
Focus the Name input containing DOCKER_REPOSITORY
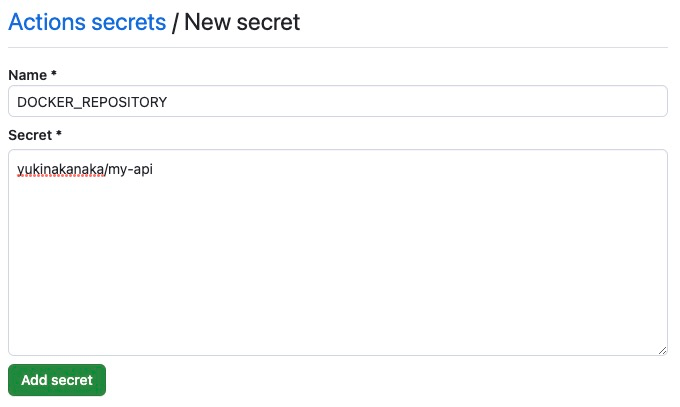(337, 101)
